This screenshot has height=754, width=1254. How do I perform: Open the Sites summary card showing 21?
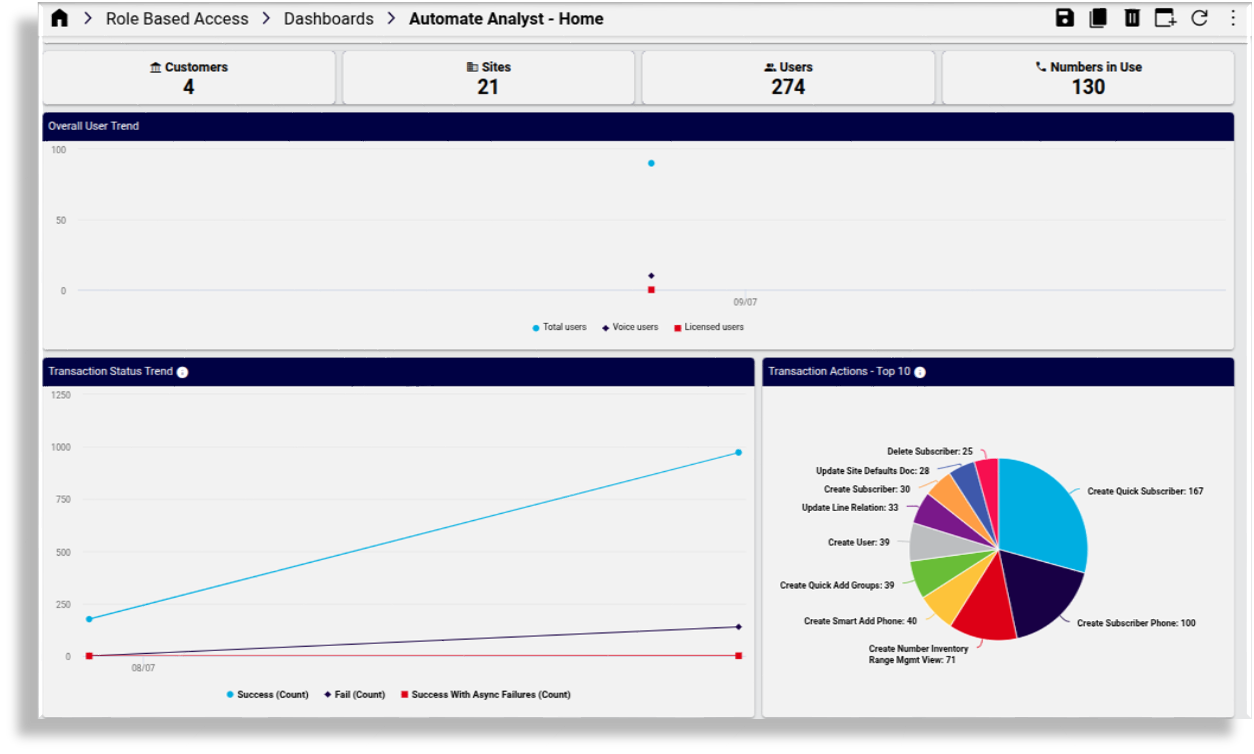point(487,77)
